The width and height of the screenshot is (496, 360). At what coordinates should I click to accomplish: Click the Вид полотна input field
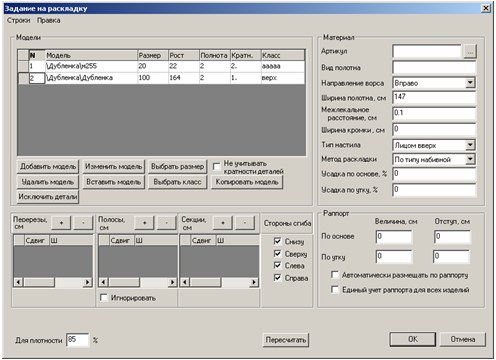(434, 67)
